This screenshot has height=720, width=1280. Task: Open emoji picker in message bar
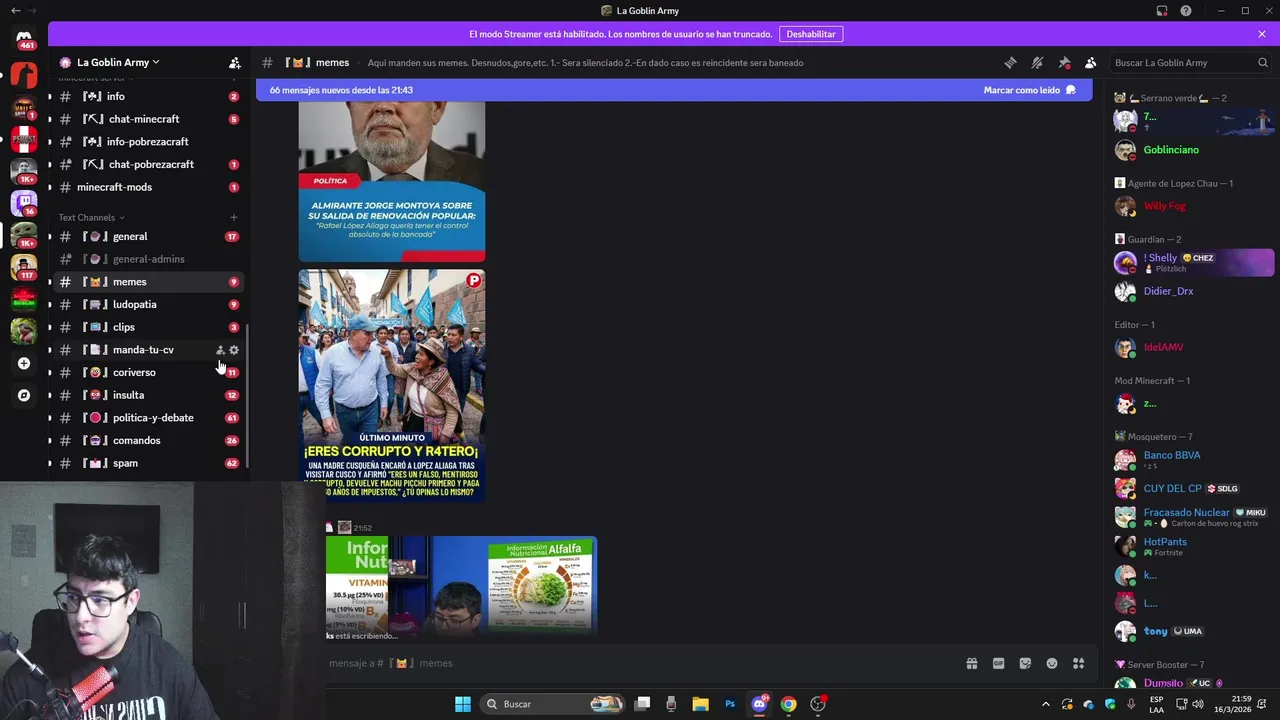1052,663
